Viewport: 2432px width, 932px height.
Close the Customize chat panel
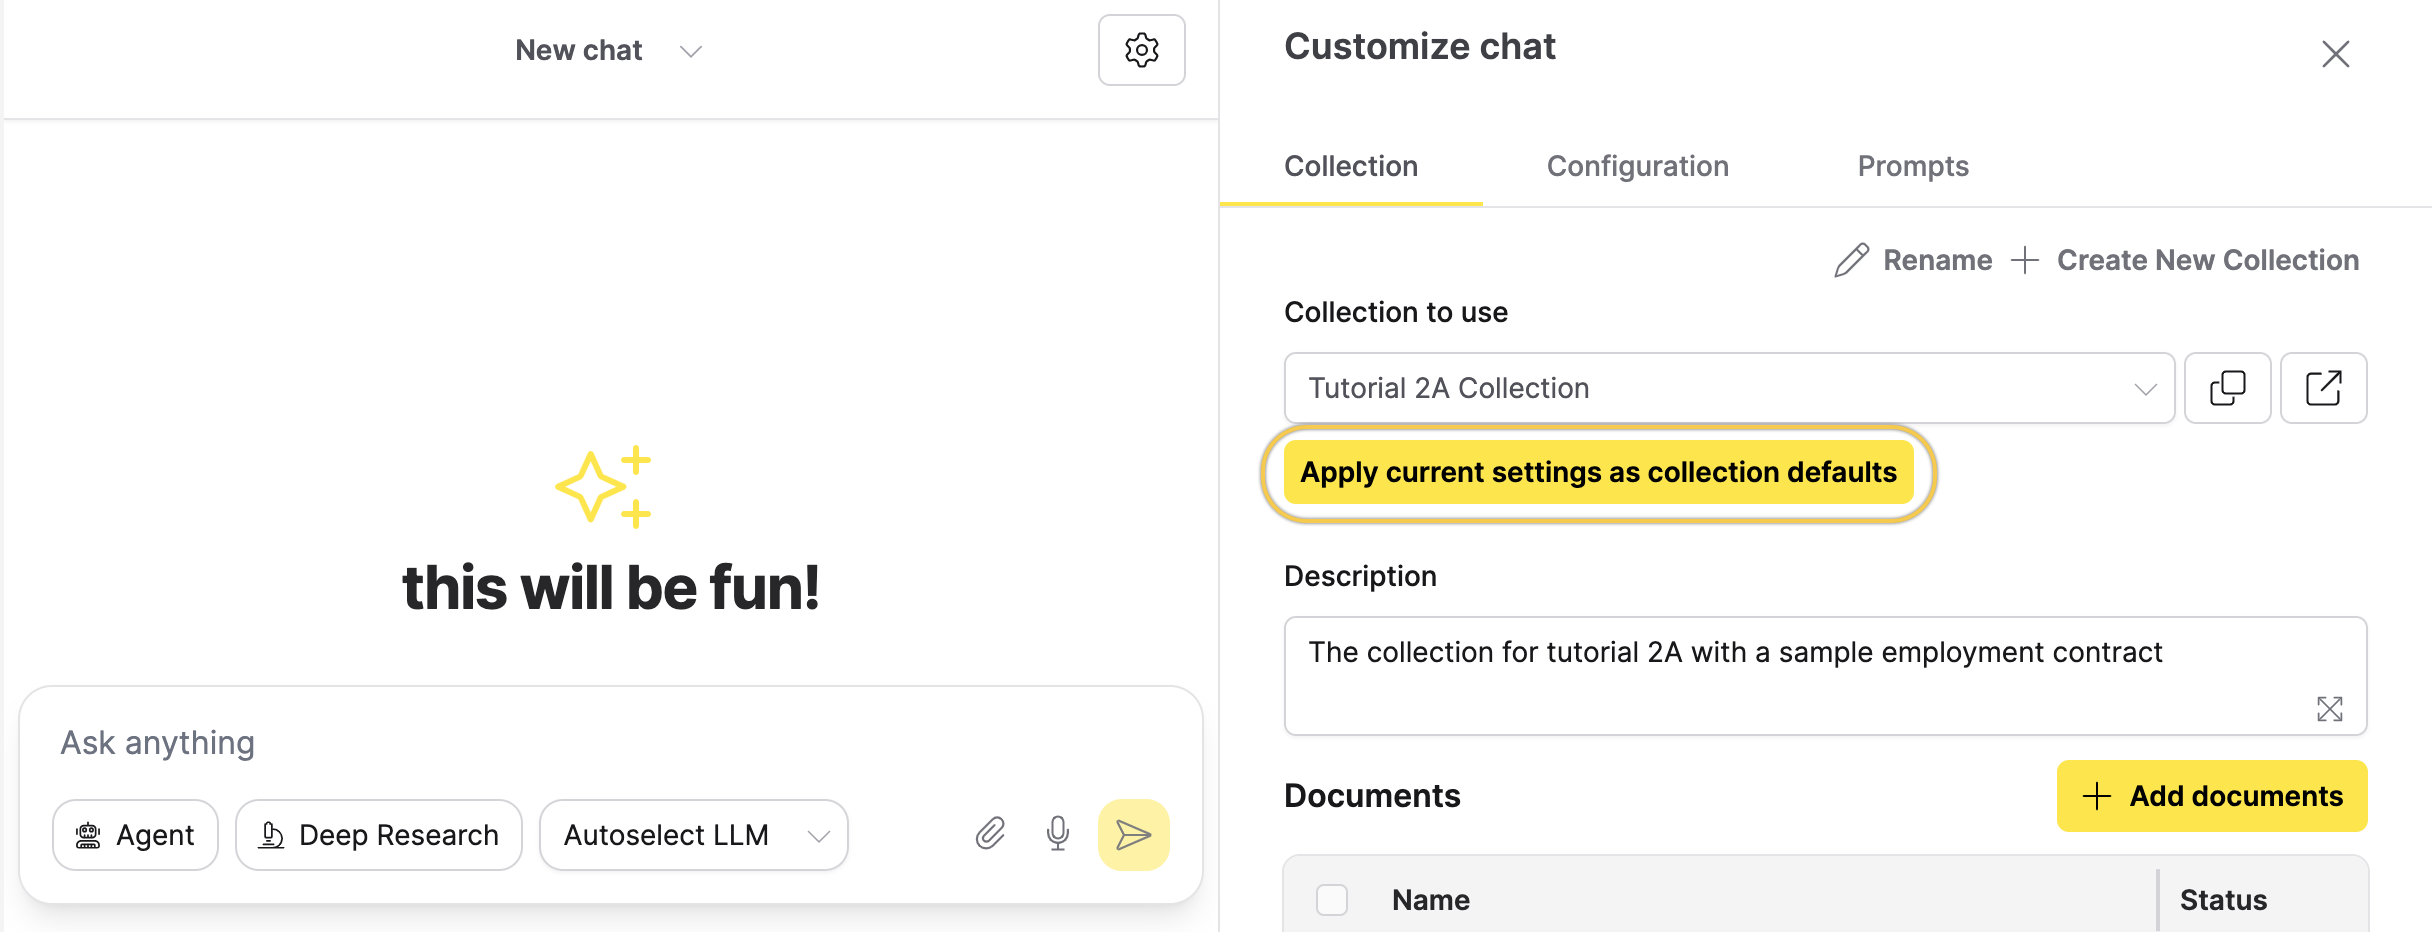click(x=2335, y=54)
